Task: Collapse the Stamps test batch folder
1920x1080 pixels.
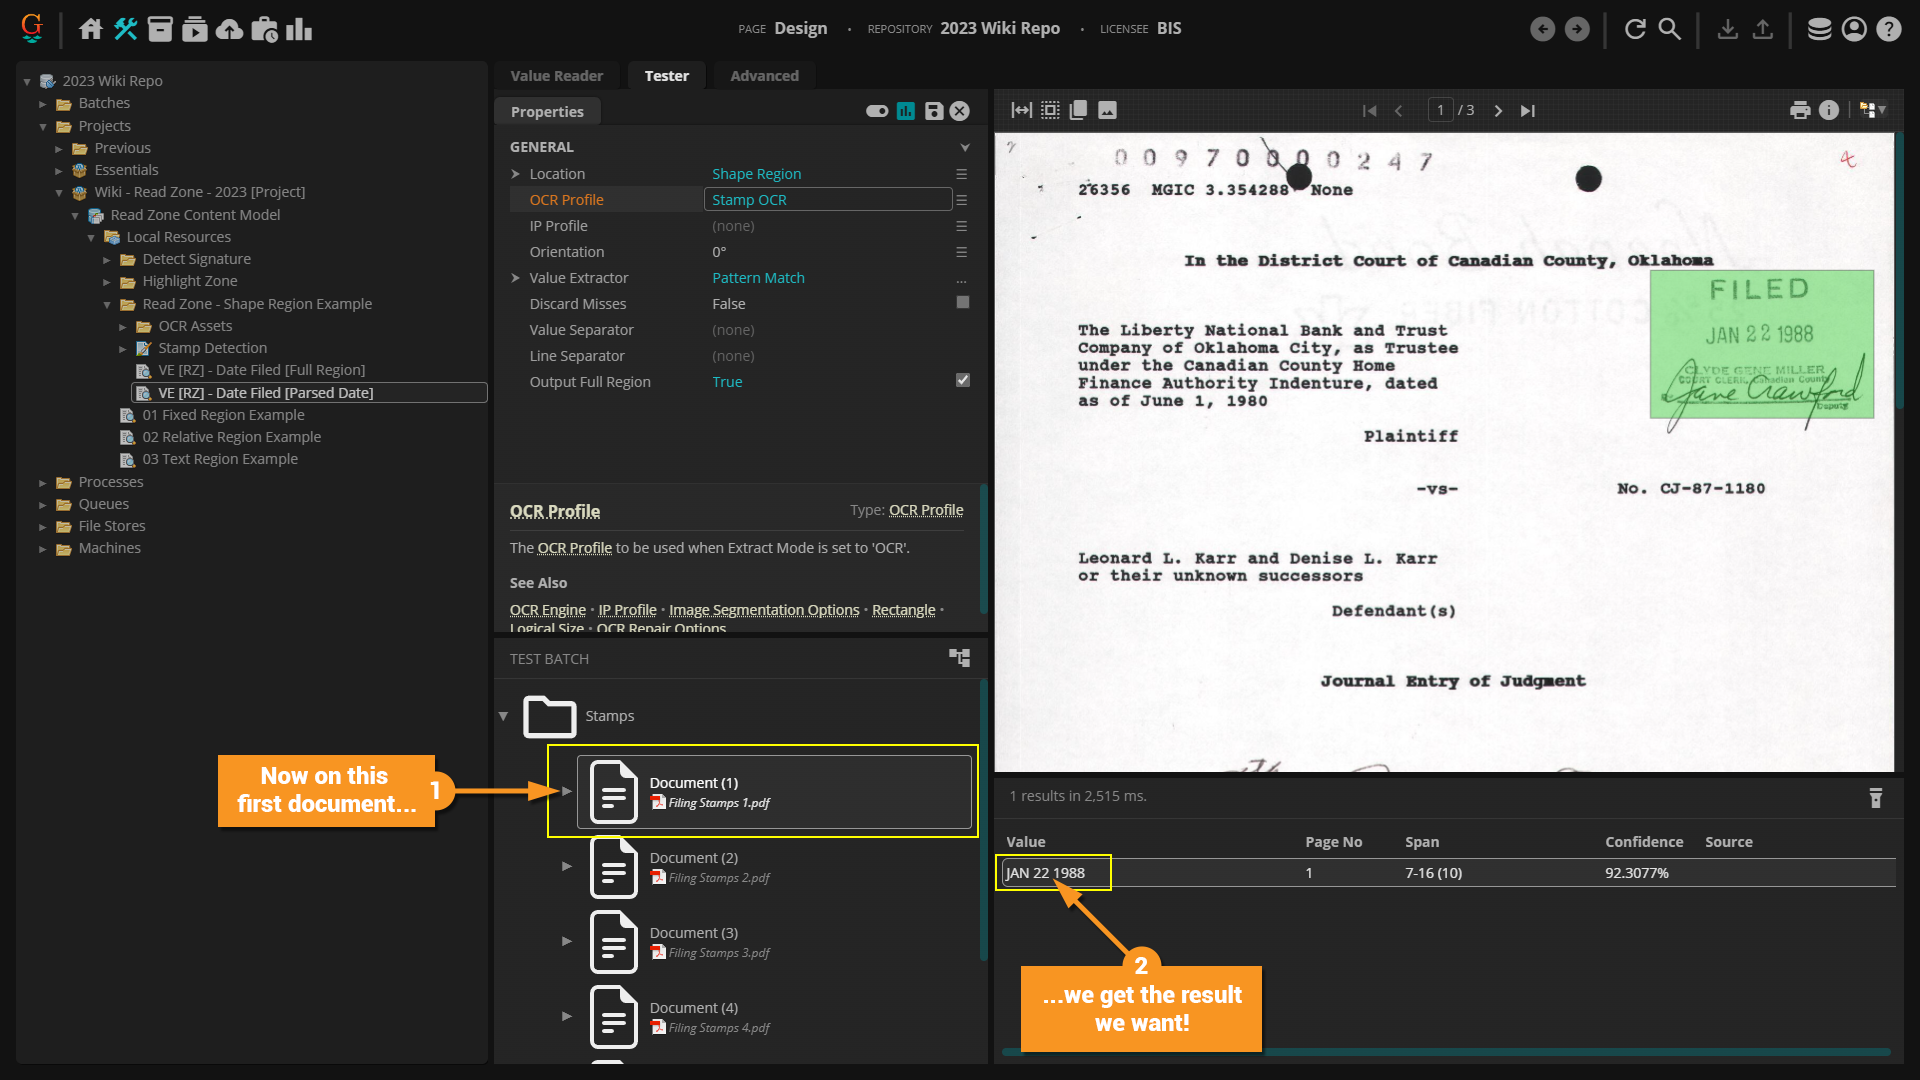Action: [503, 716]
